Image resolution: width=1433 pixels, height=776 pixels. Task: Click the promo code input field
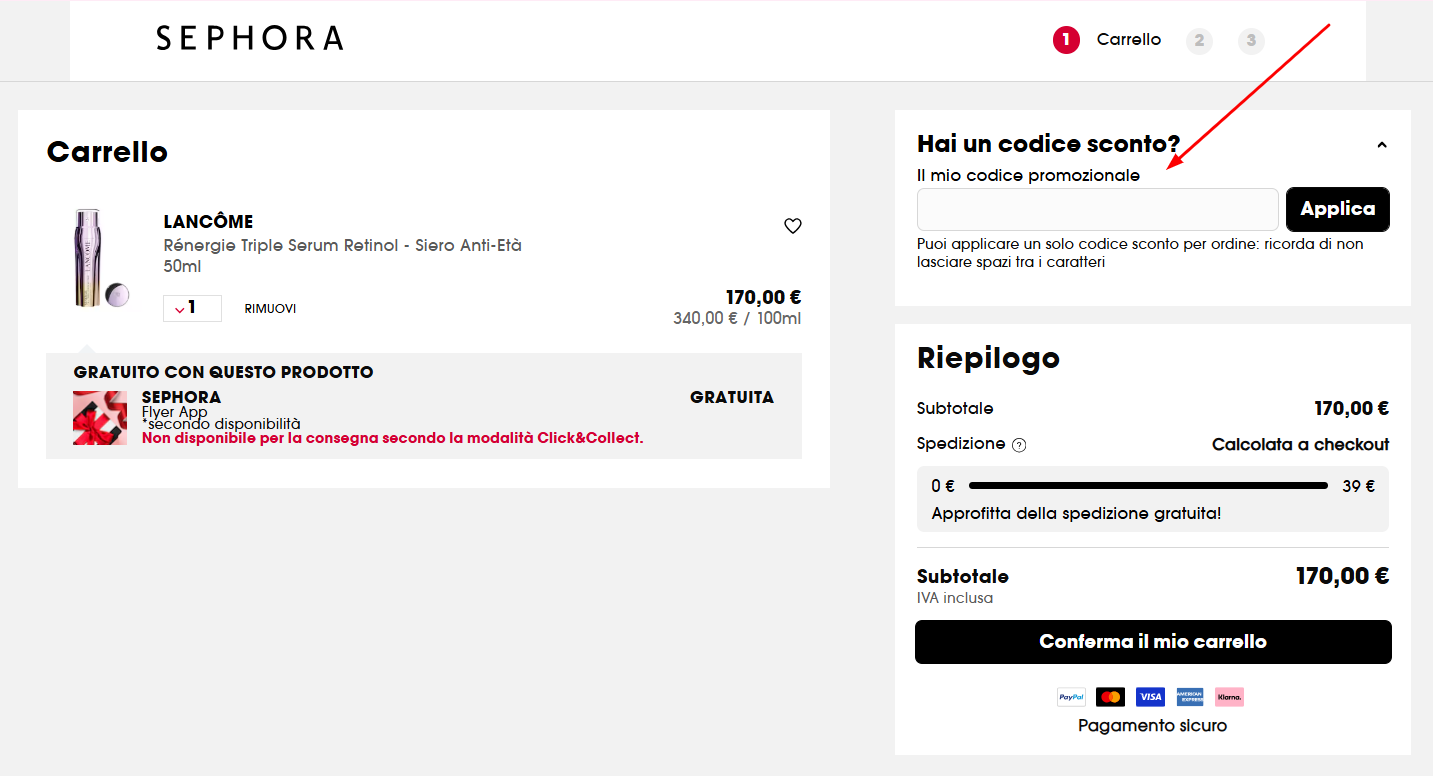point(1097,209)
